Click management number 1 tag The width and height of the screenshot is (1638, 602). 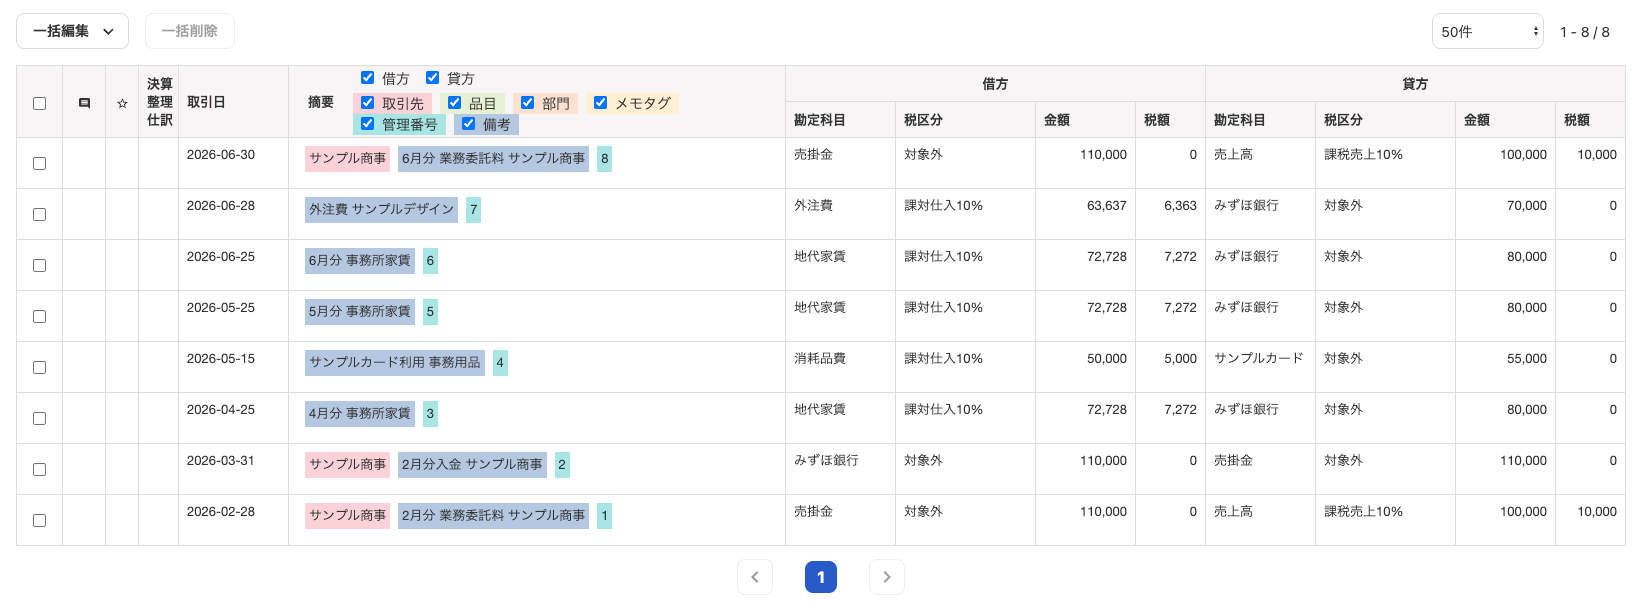(x=604, y=515)
